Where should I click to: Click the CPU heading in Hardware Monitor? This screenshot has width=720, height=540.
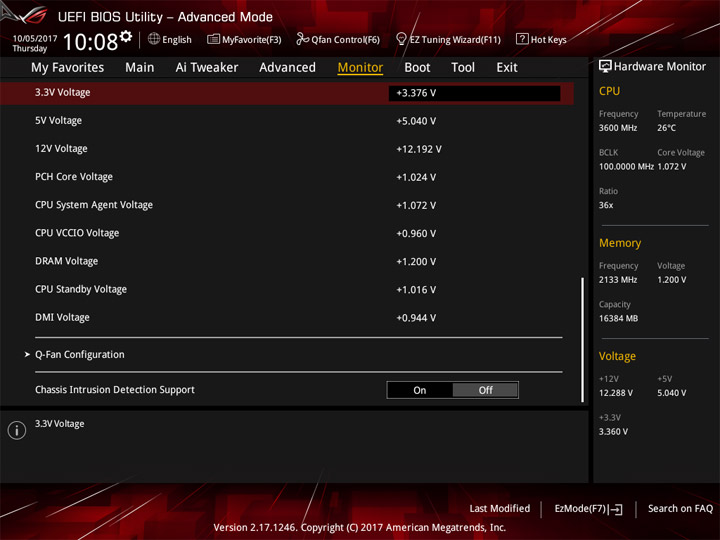pos(609,91)
